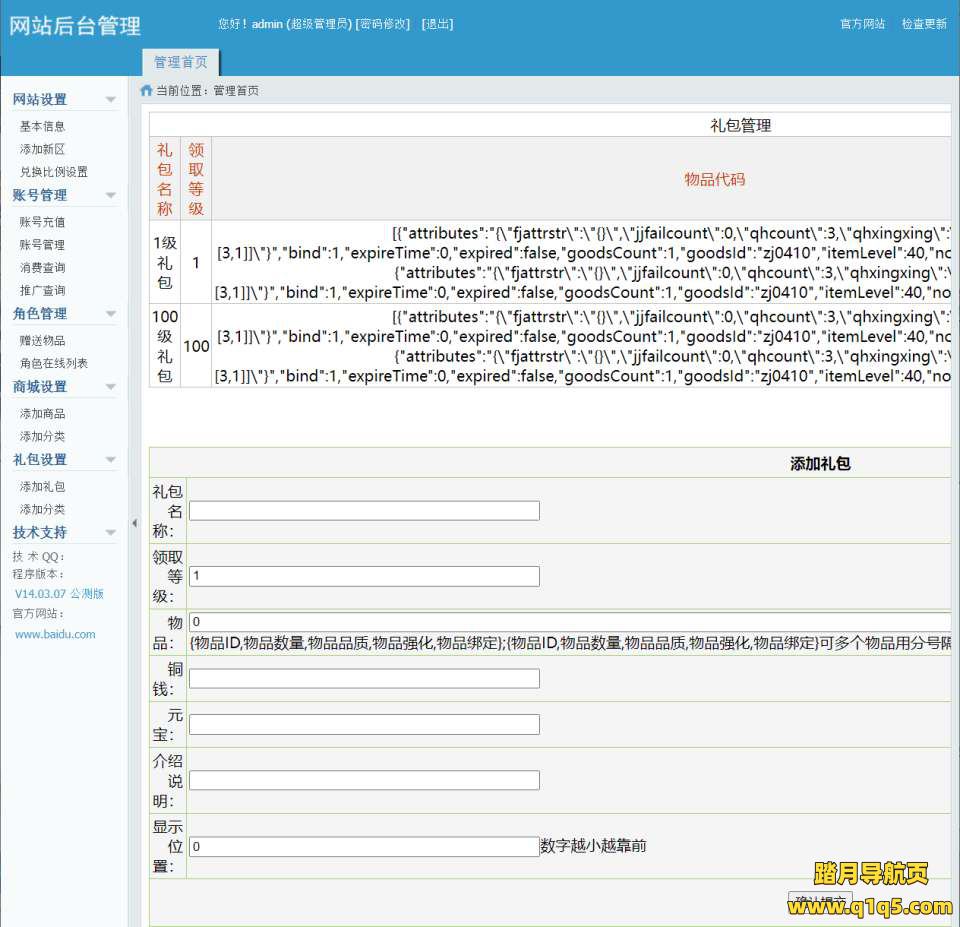Focus the 礼包名称 input field
Screen dimensions: 960x927
pyautogui.click(x=364, y=511)
